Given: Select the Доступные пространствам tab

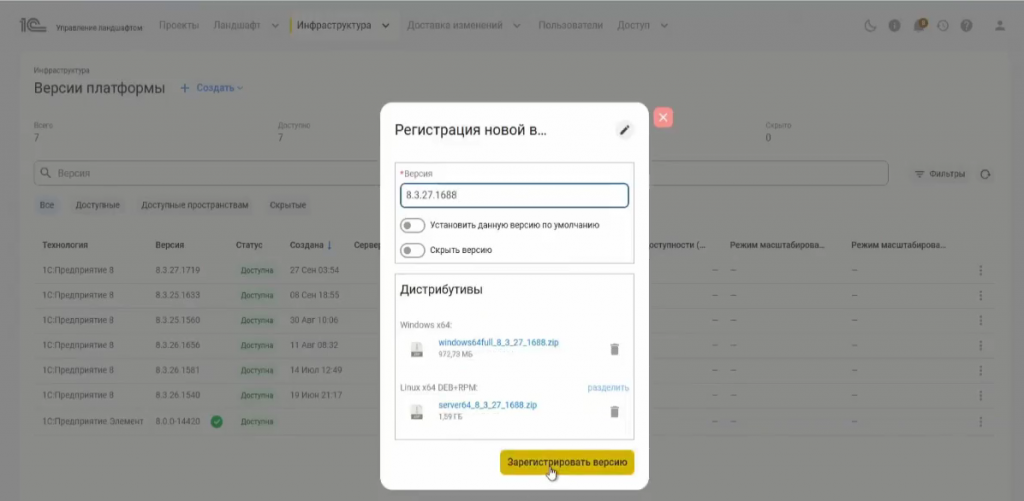Looking at the screenshot, I should 195,205.
